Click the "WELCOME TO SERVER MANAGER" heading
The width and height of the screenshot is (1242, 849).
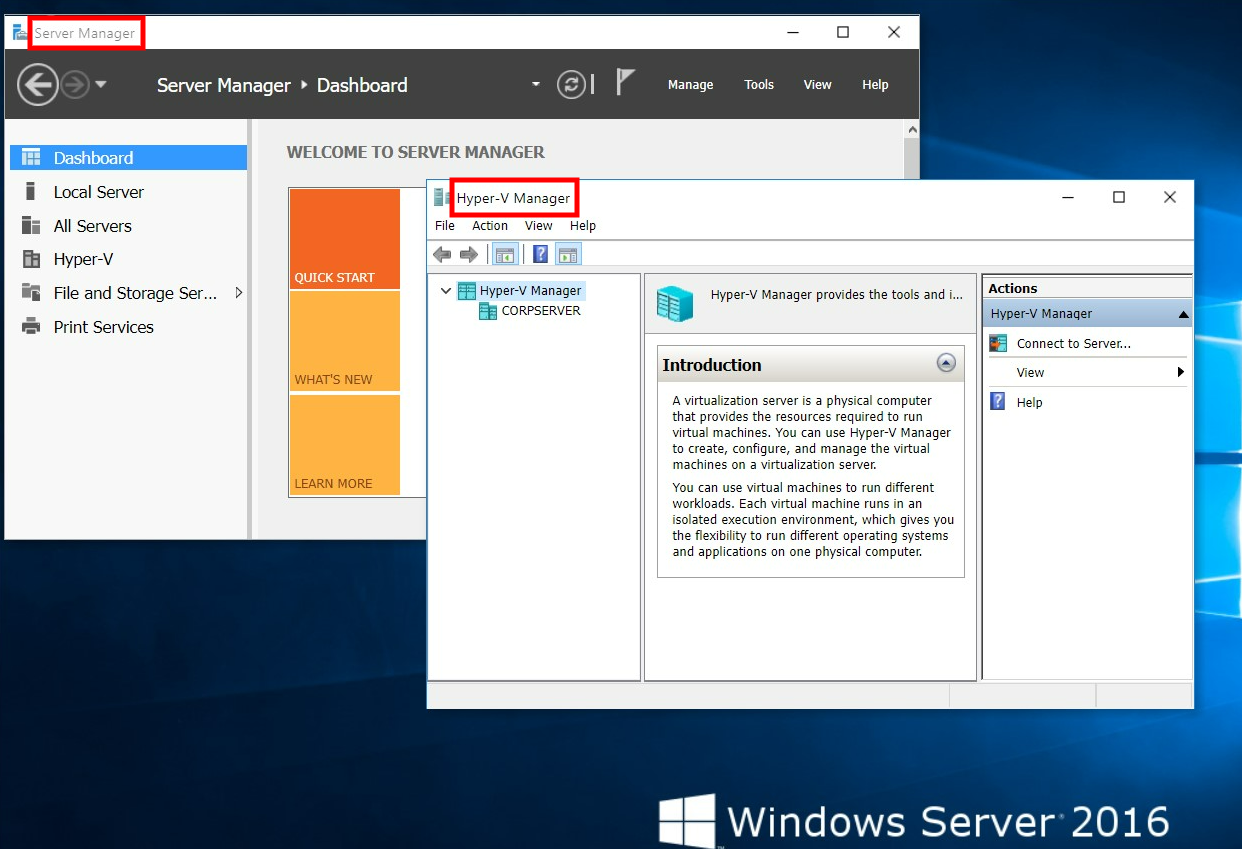pyautogui.click(x=416, y=152)
